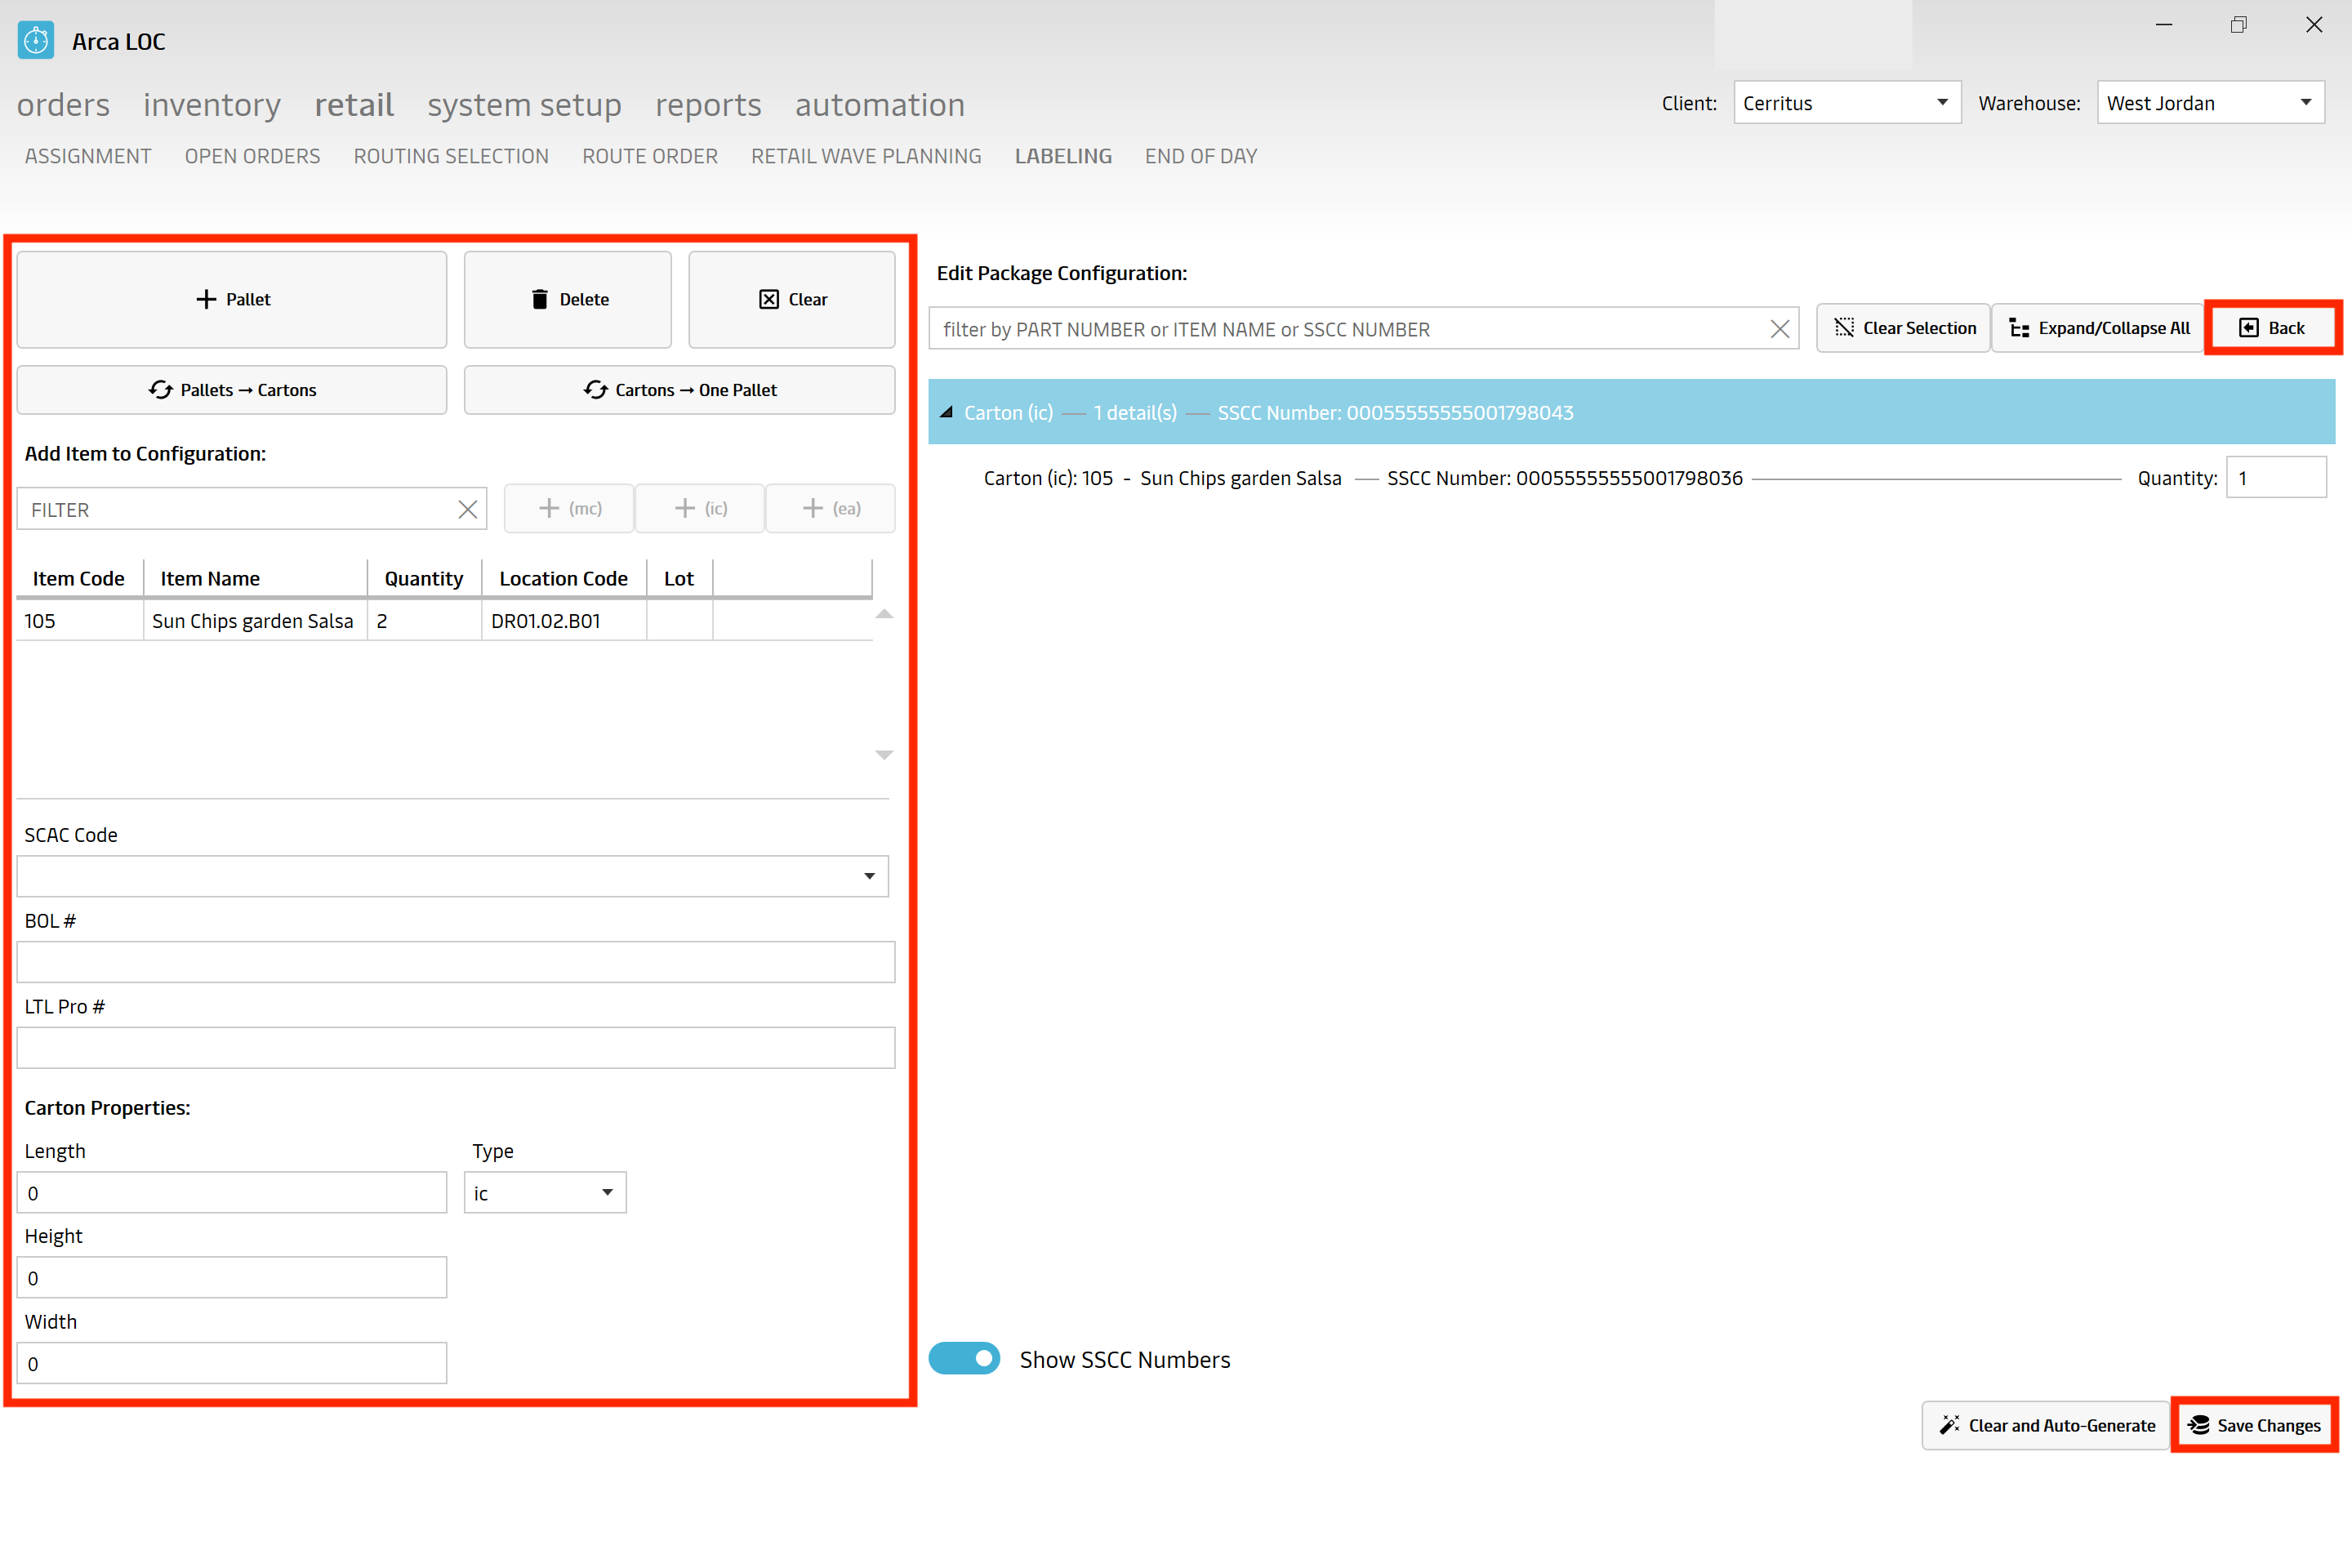Switch to ROUTING SELECTION tab

click(451, 156)
